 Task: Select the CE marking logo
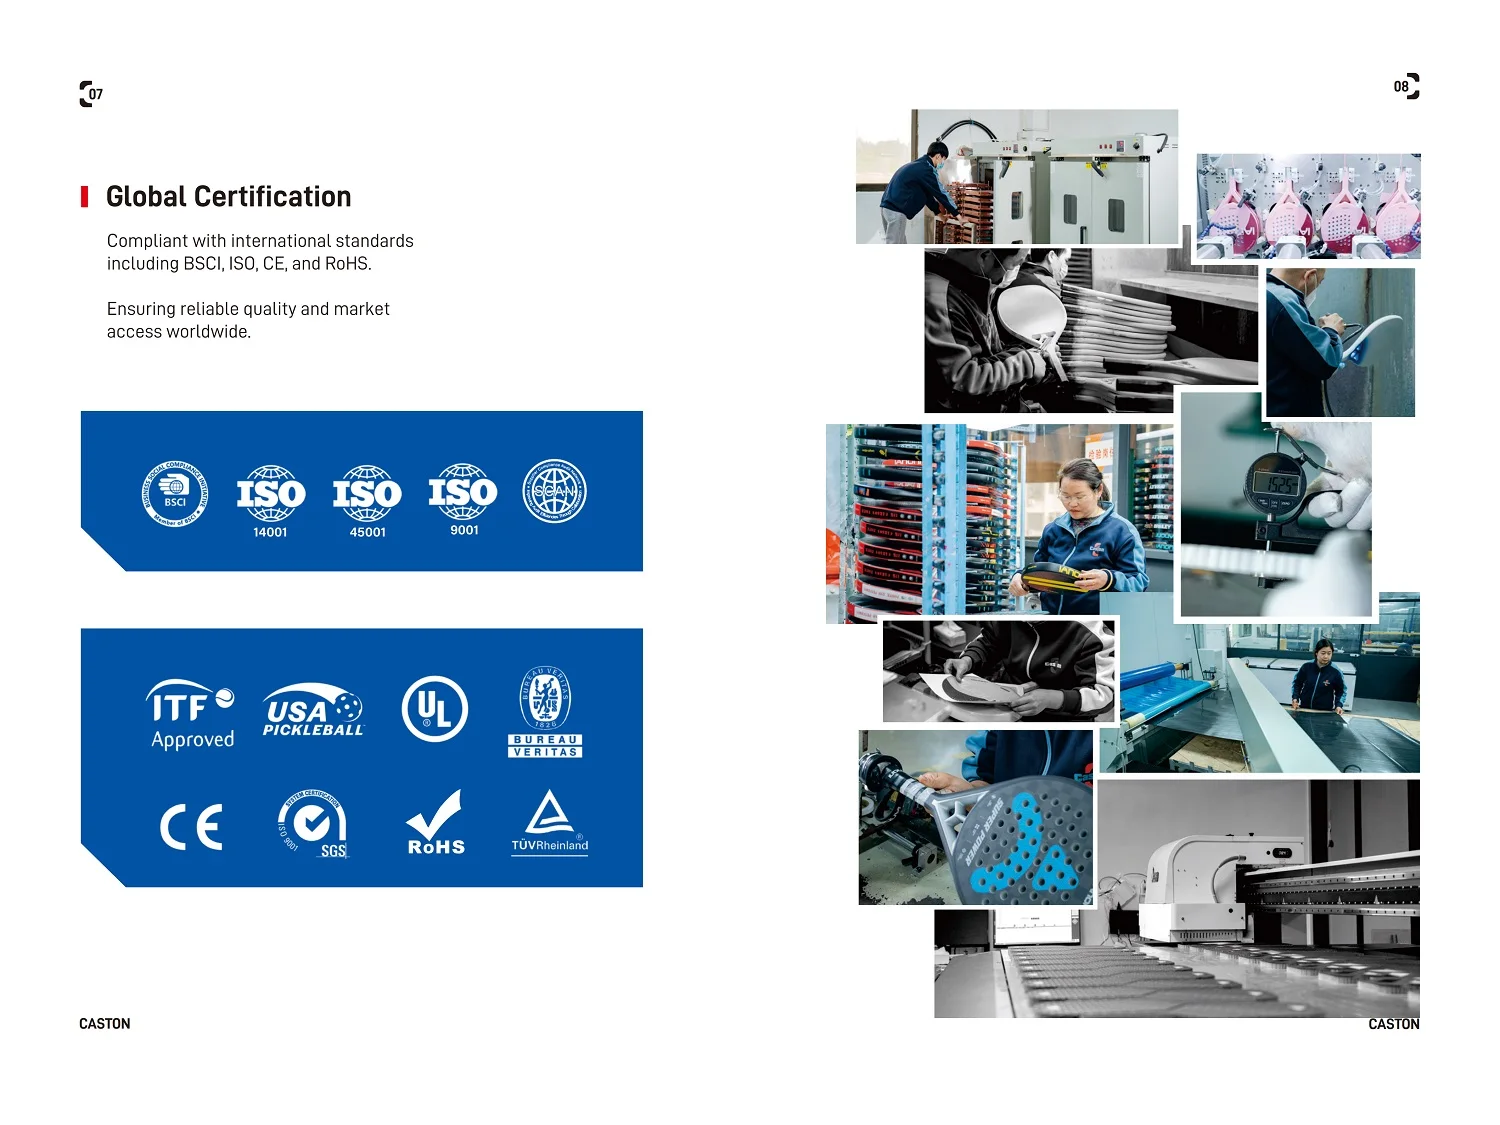[191, 827]
